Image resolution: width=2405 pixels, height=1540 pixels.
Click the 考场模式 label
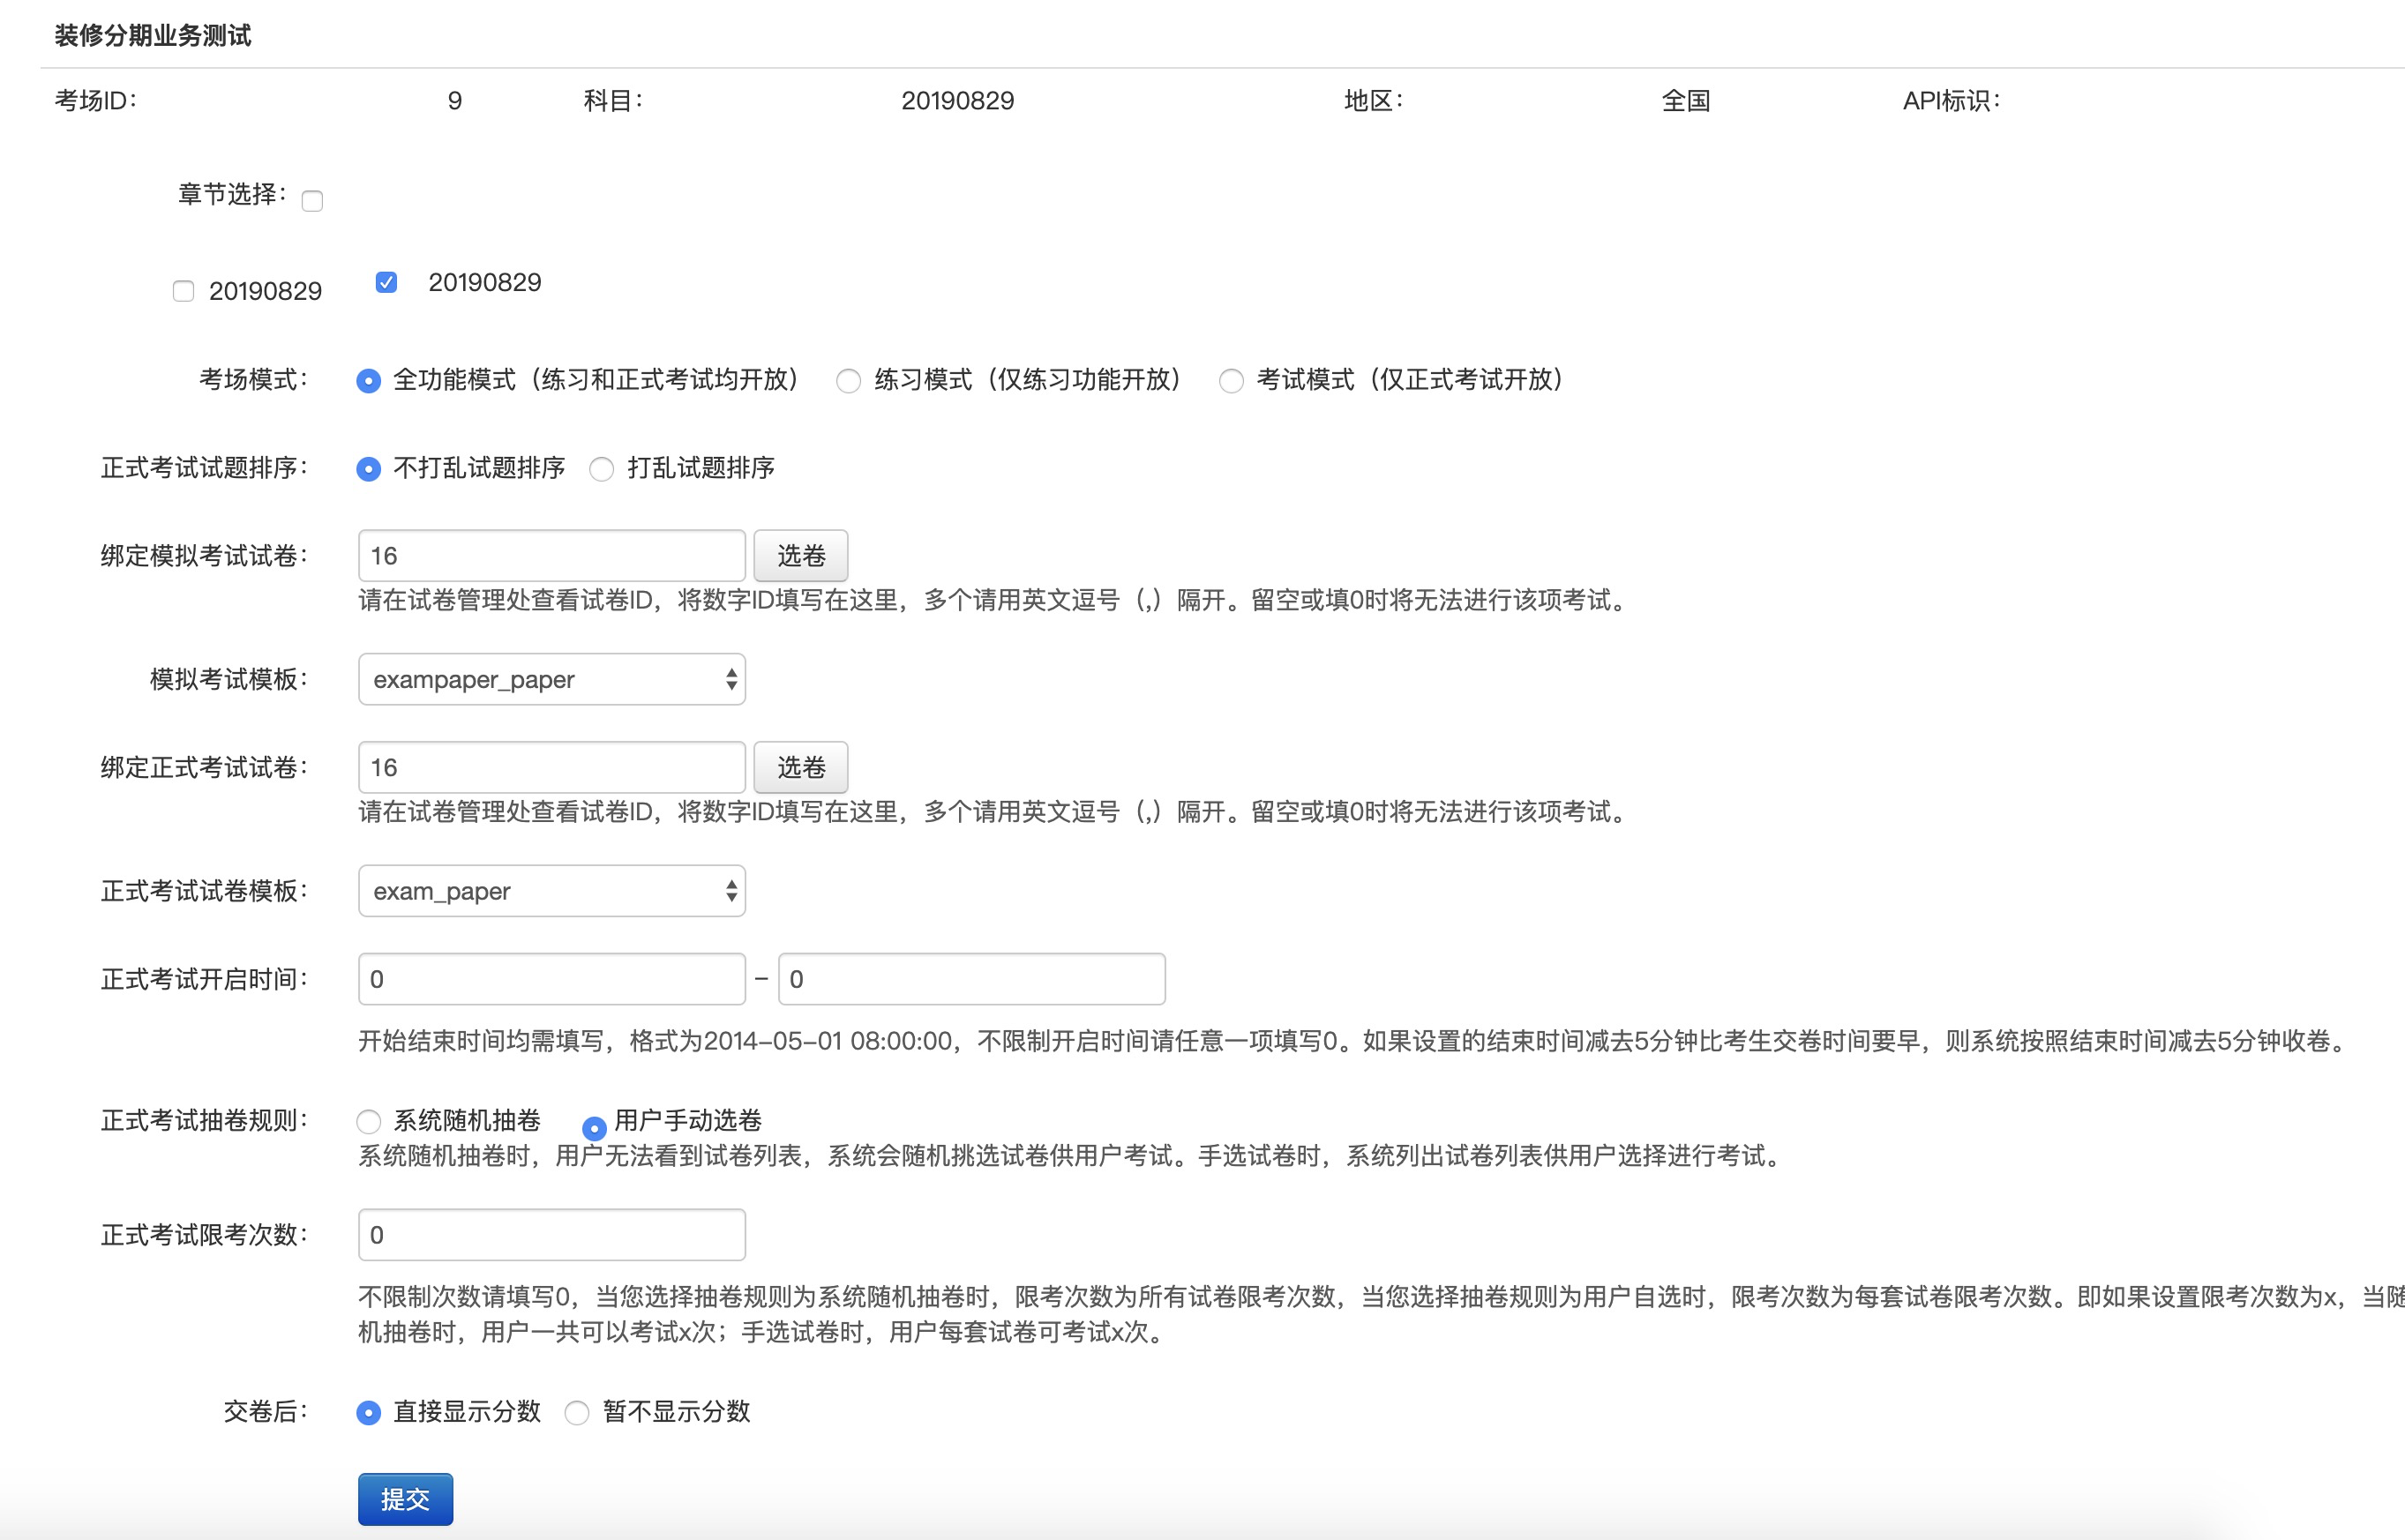253,380
